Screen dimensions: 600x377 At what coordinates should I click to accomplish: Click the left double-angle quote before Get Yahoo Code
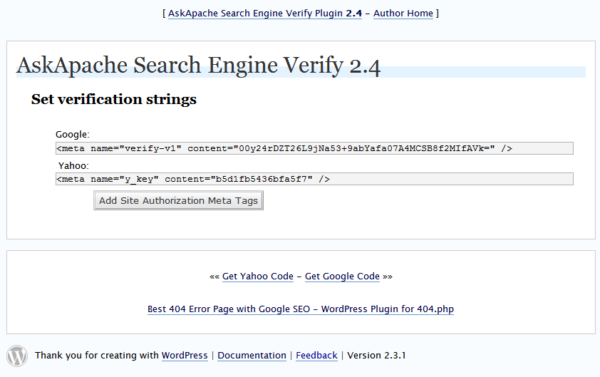(x=214, y=277)
